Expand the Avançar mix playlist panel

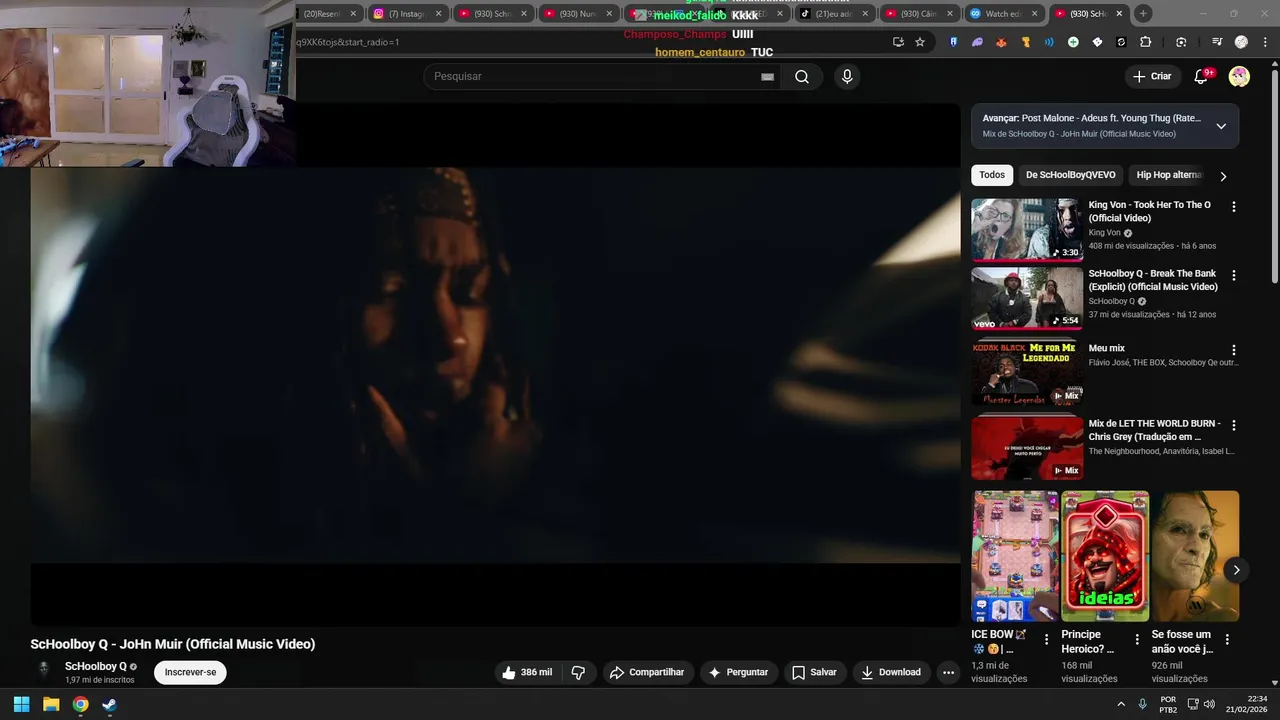[1221, 126]
